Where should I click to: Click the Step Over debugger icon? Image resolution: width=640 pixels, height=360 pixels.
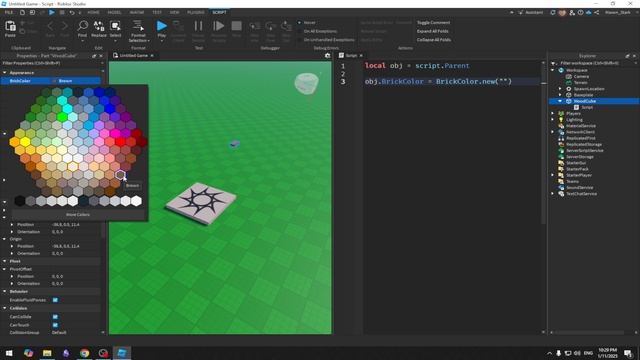271,27
